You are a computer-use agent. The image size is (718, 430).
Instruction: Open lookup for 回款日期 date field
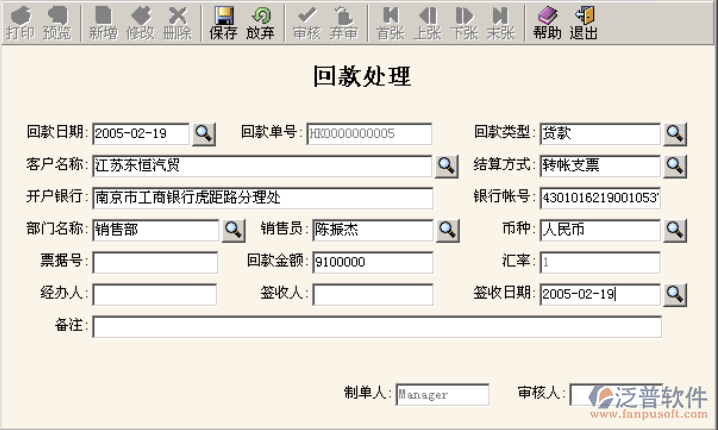[x=204, y=133]
